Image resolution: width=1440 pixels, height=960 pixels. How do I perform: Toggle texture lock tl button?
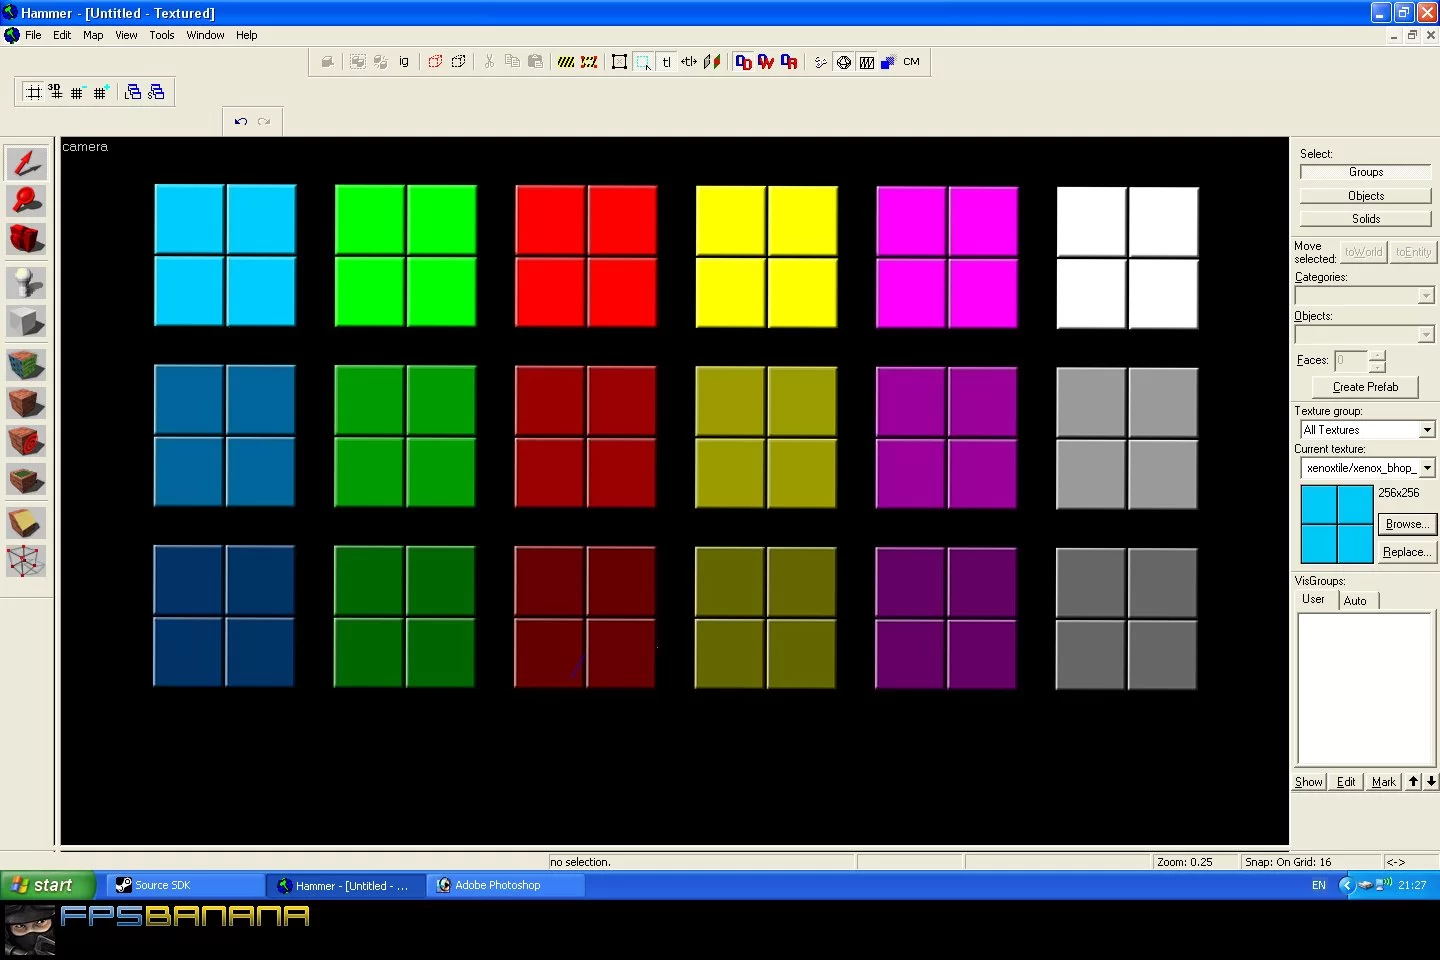666,62
